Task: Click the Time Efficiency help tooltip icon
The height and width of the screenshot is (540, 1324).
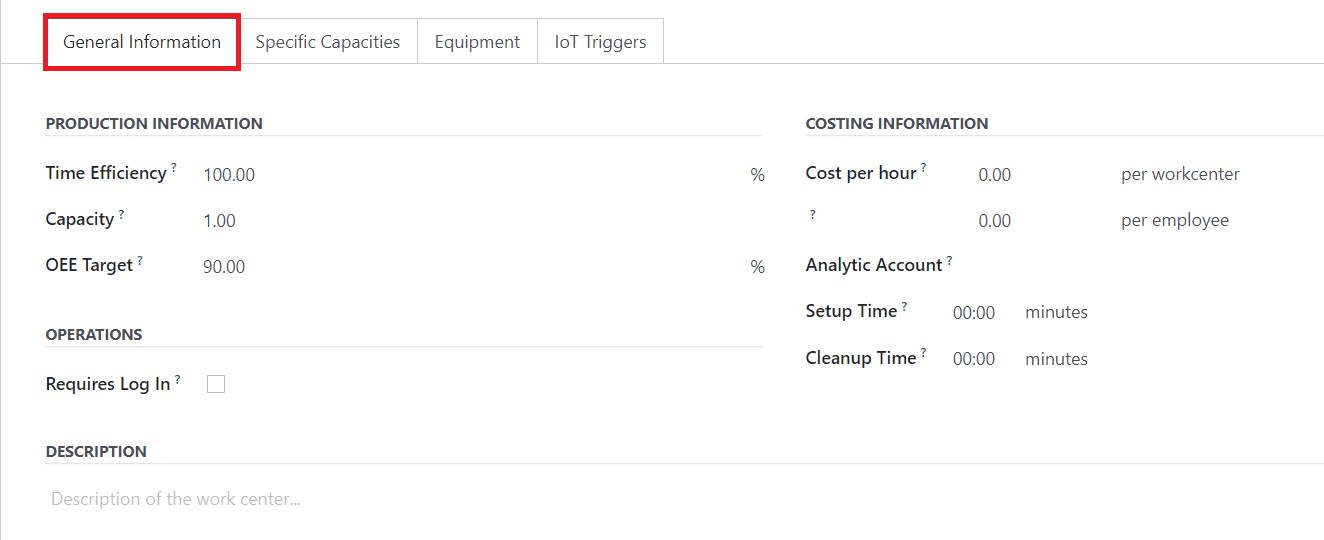Action: coord(174,167)
